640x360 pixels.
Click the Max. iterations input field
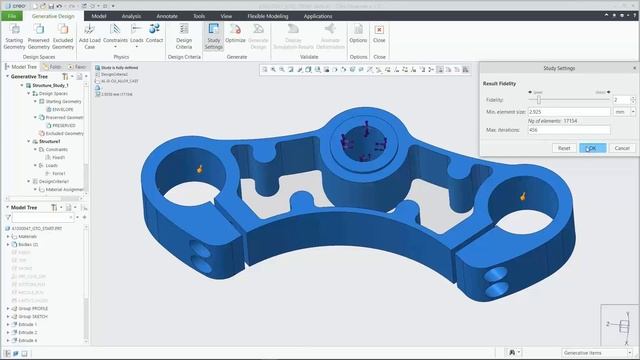point(569,130)
